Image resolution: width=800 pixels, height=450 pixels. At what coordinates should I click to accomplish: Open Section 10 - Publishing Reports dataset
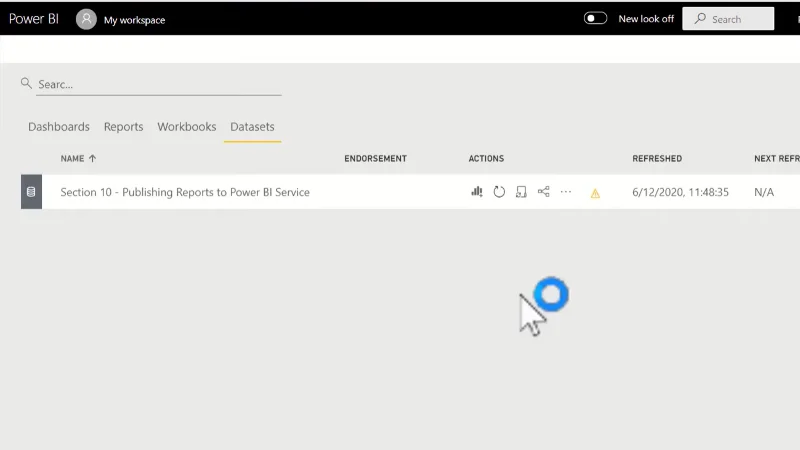click(185, 192)
